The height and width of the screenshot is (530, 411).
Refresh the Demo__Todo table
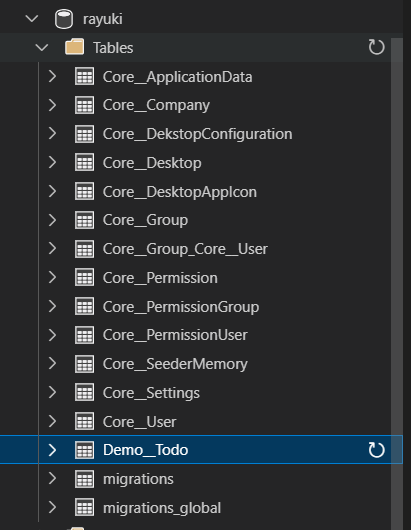376,450
